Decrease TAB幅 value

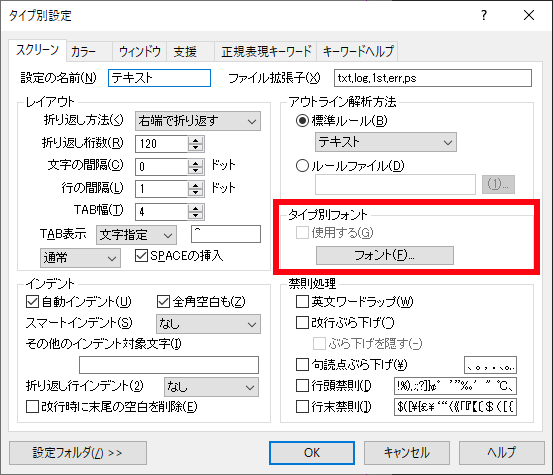click(x=195, y=216)
